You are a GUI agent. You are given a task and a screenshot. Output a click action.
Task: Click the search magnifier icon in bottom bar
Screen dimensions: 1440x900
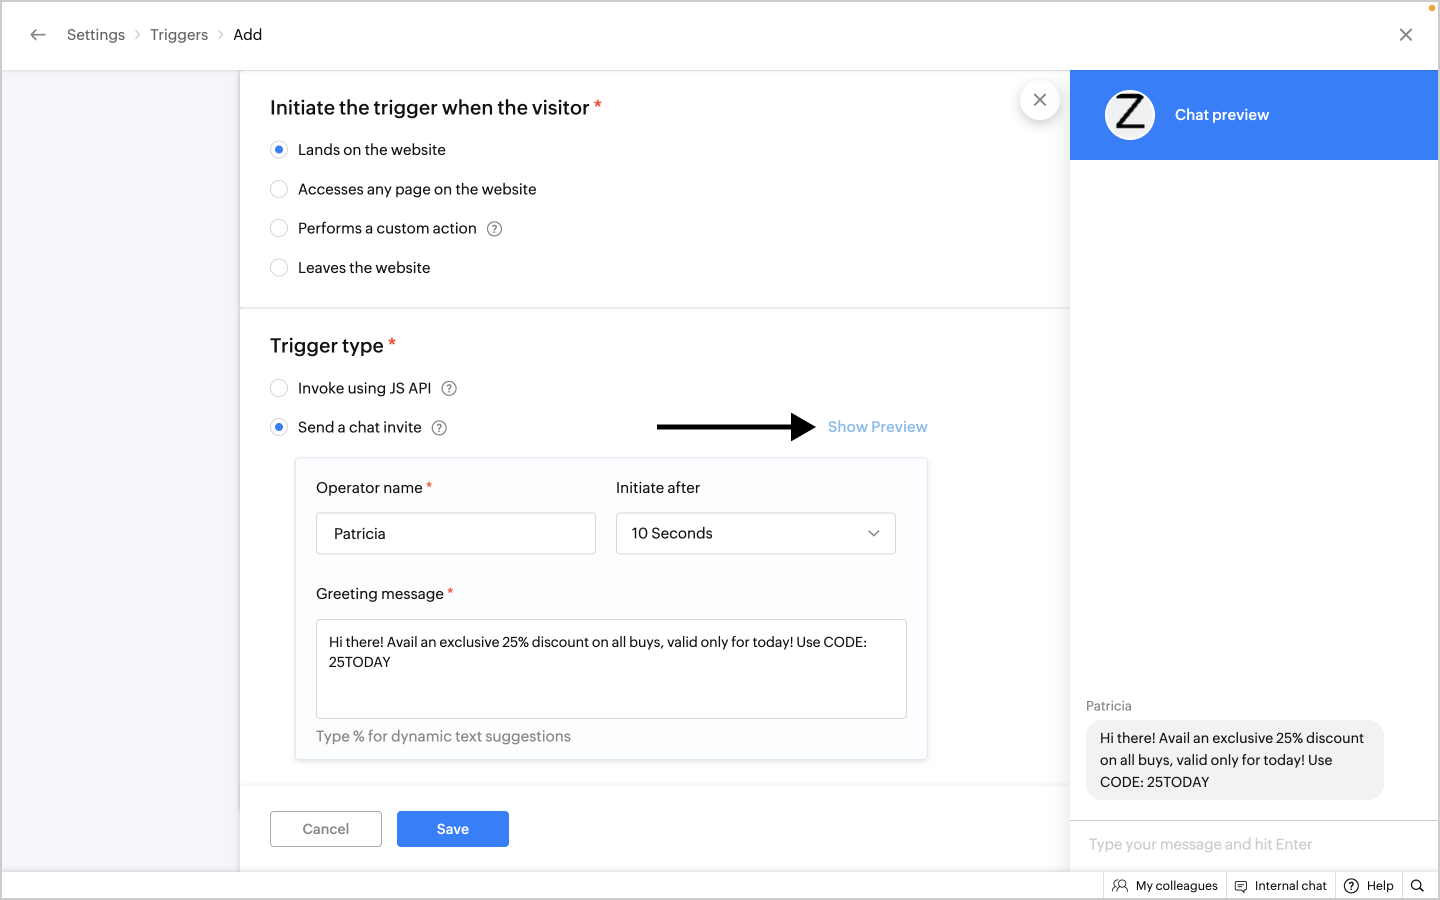point(1417,886)
